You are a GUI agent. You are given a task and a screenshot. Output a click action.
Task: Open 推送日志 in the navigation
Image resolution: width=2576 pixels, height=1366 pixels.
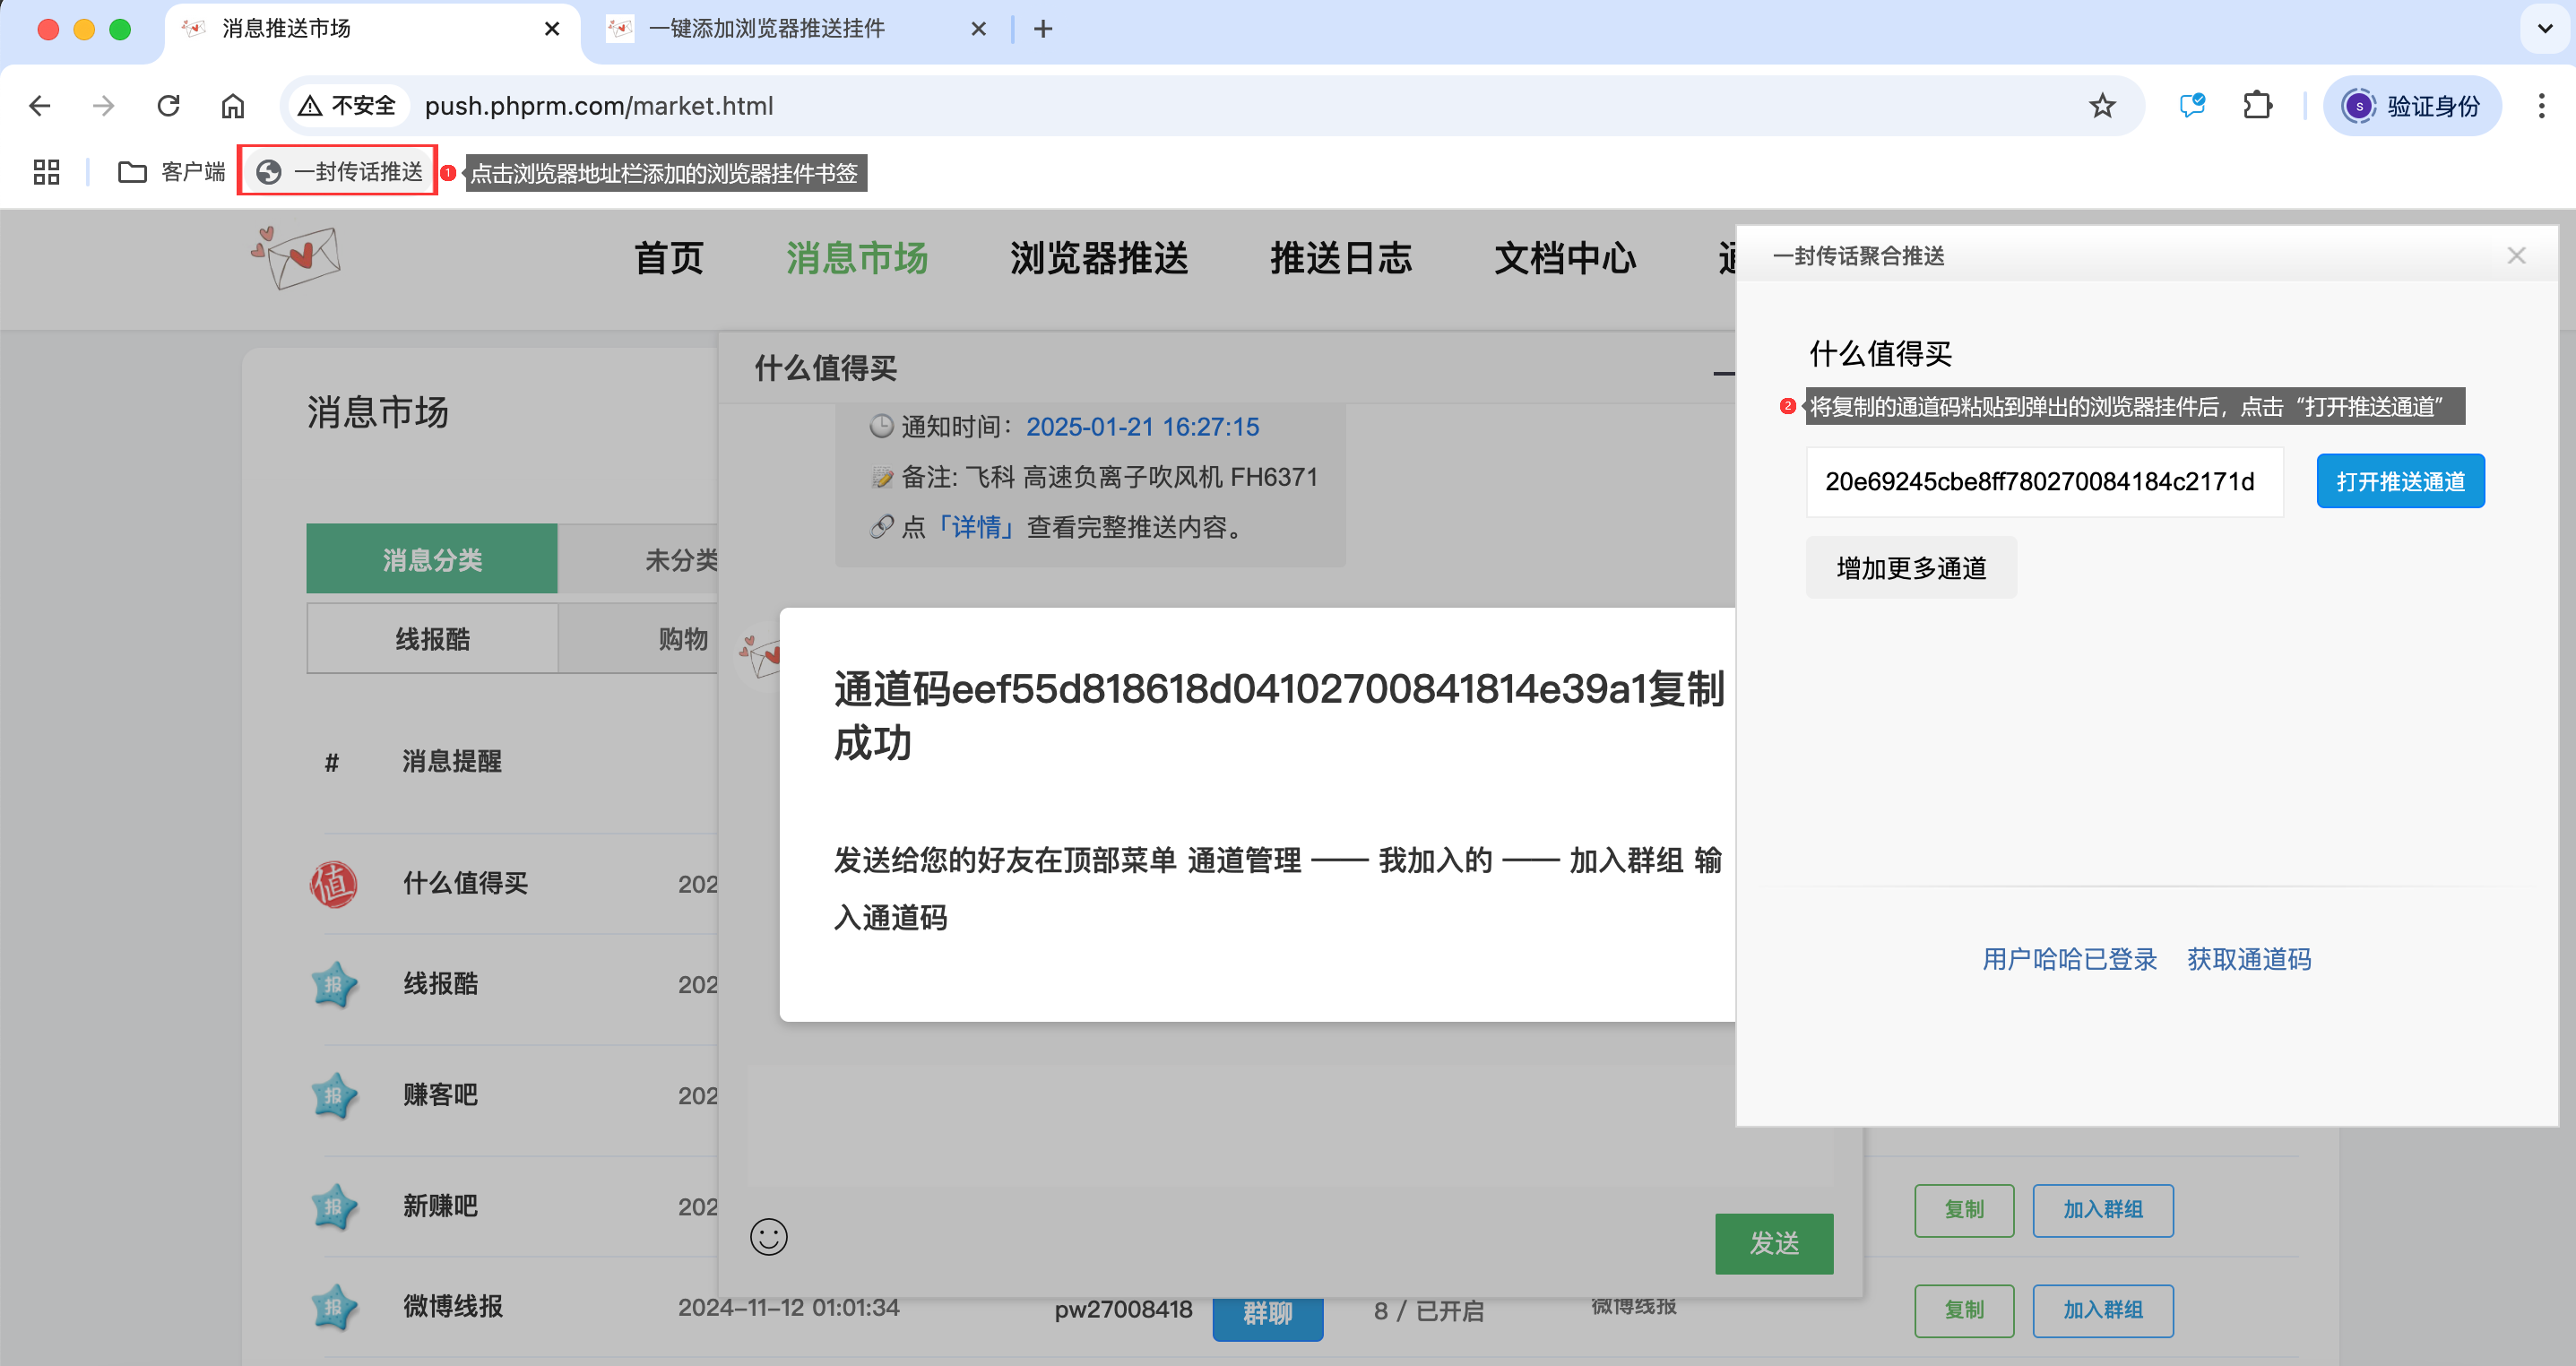[1340, 258]
